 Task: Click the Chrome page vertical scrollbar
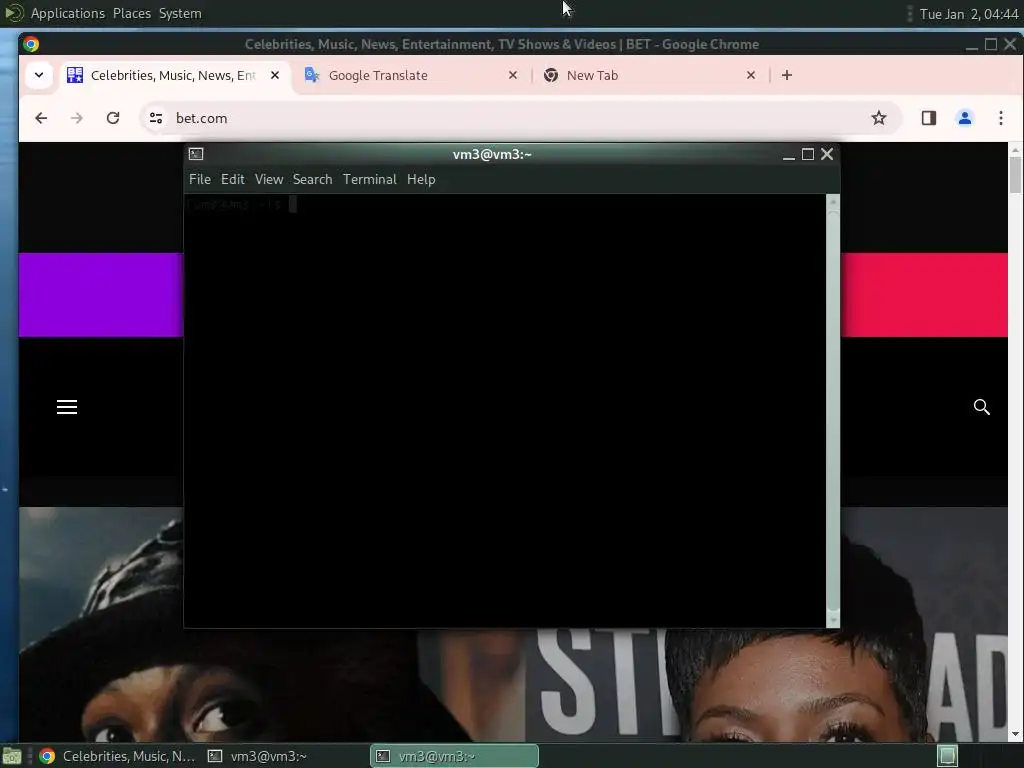(x=1016, y=442)
